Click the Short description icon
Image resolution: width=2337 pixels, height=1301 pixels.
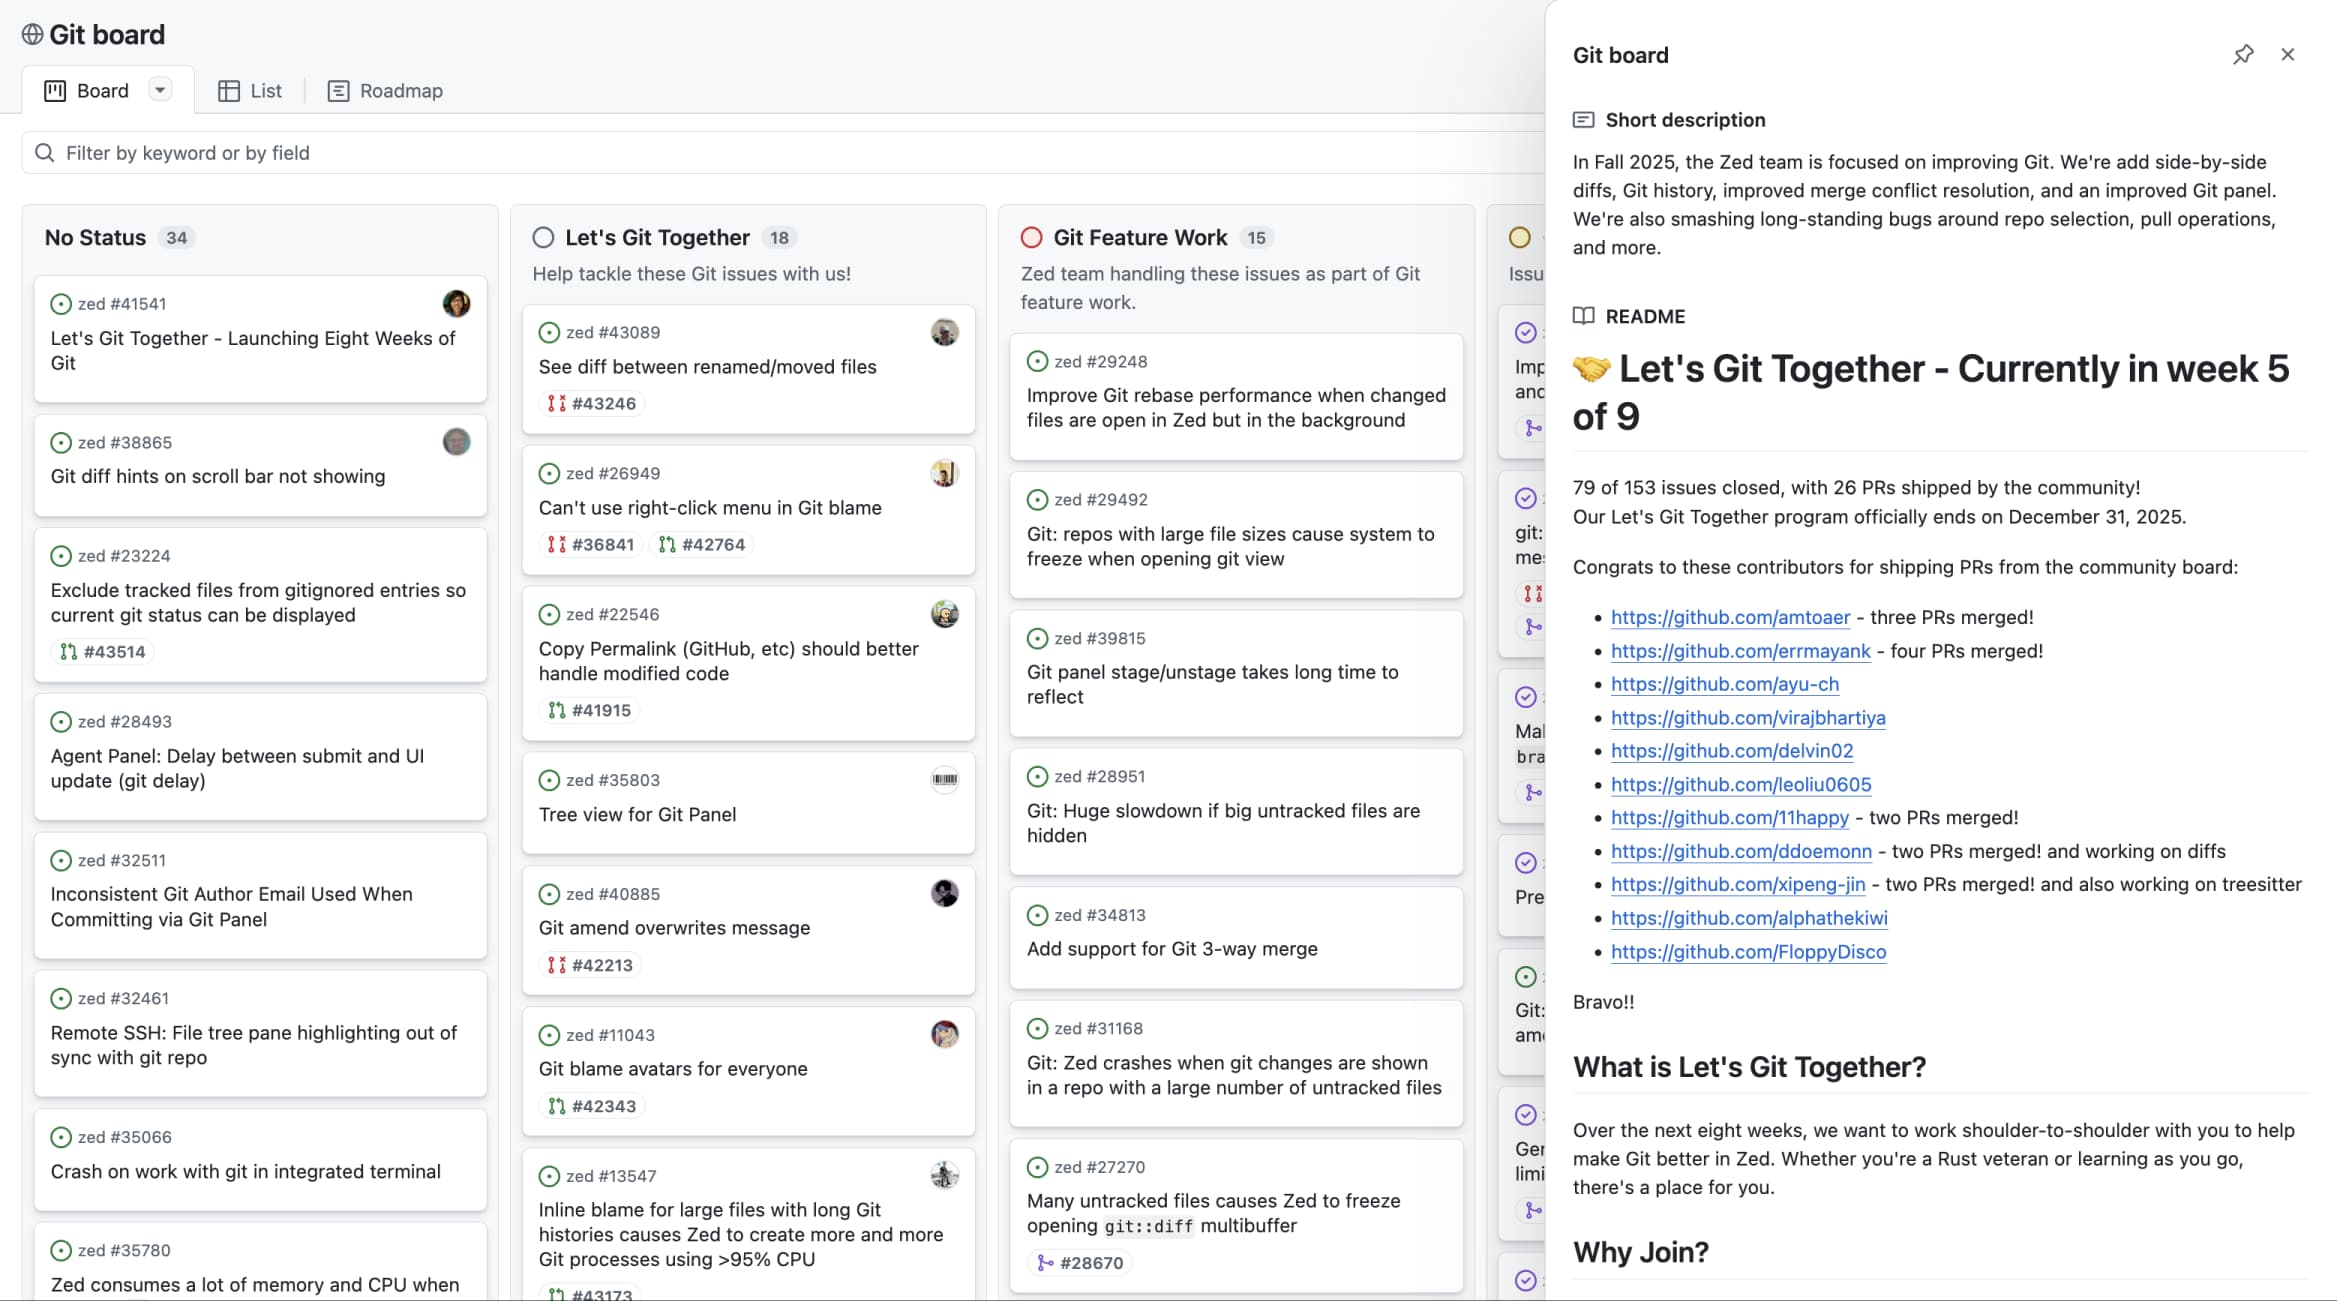(1585, 119)
